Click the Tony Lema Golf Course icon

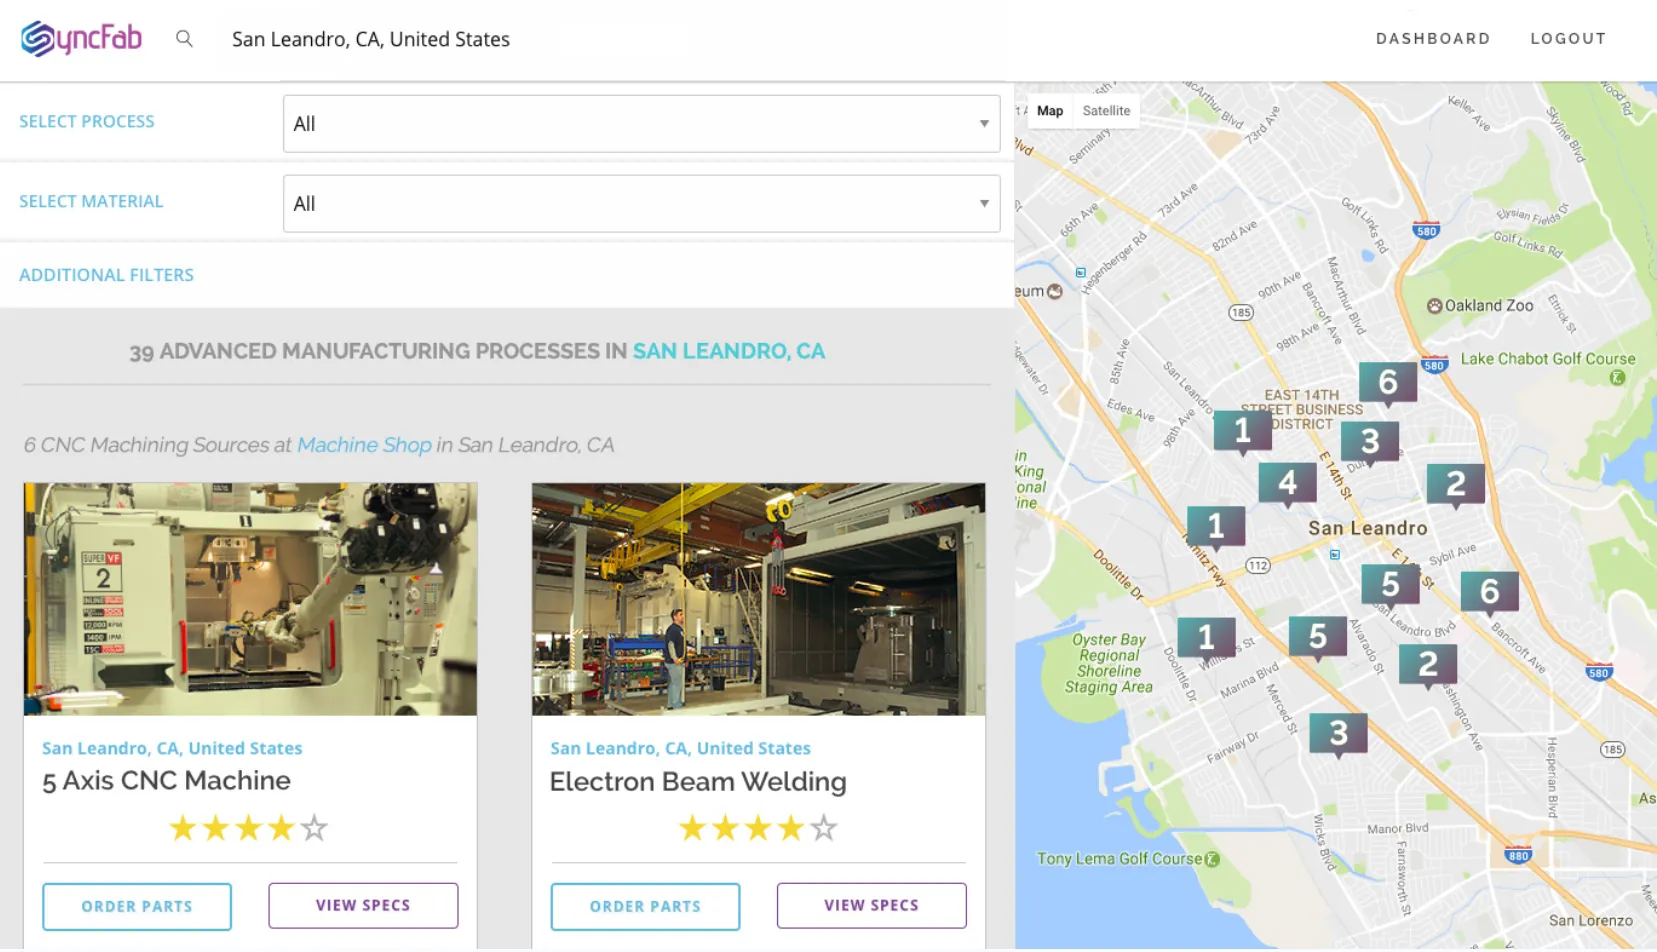[x=1212, y=859]
